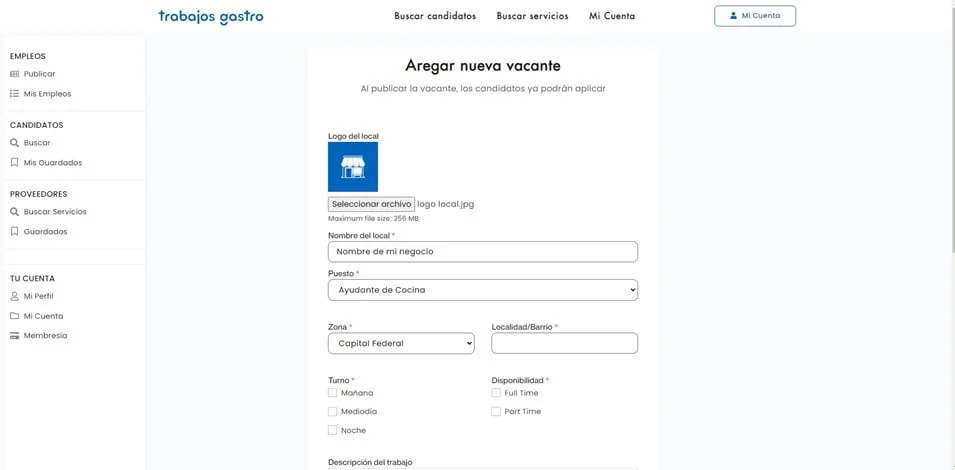Open the Guardados link under Proveedores

pos(46,232)
